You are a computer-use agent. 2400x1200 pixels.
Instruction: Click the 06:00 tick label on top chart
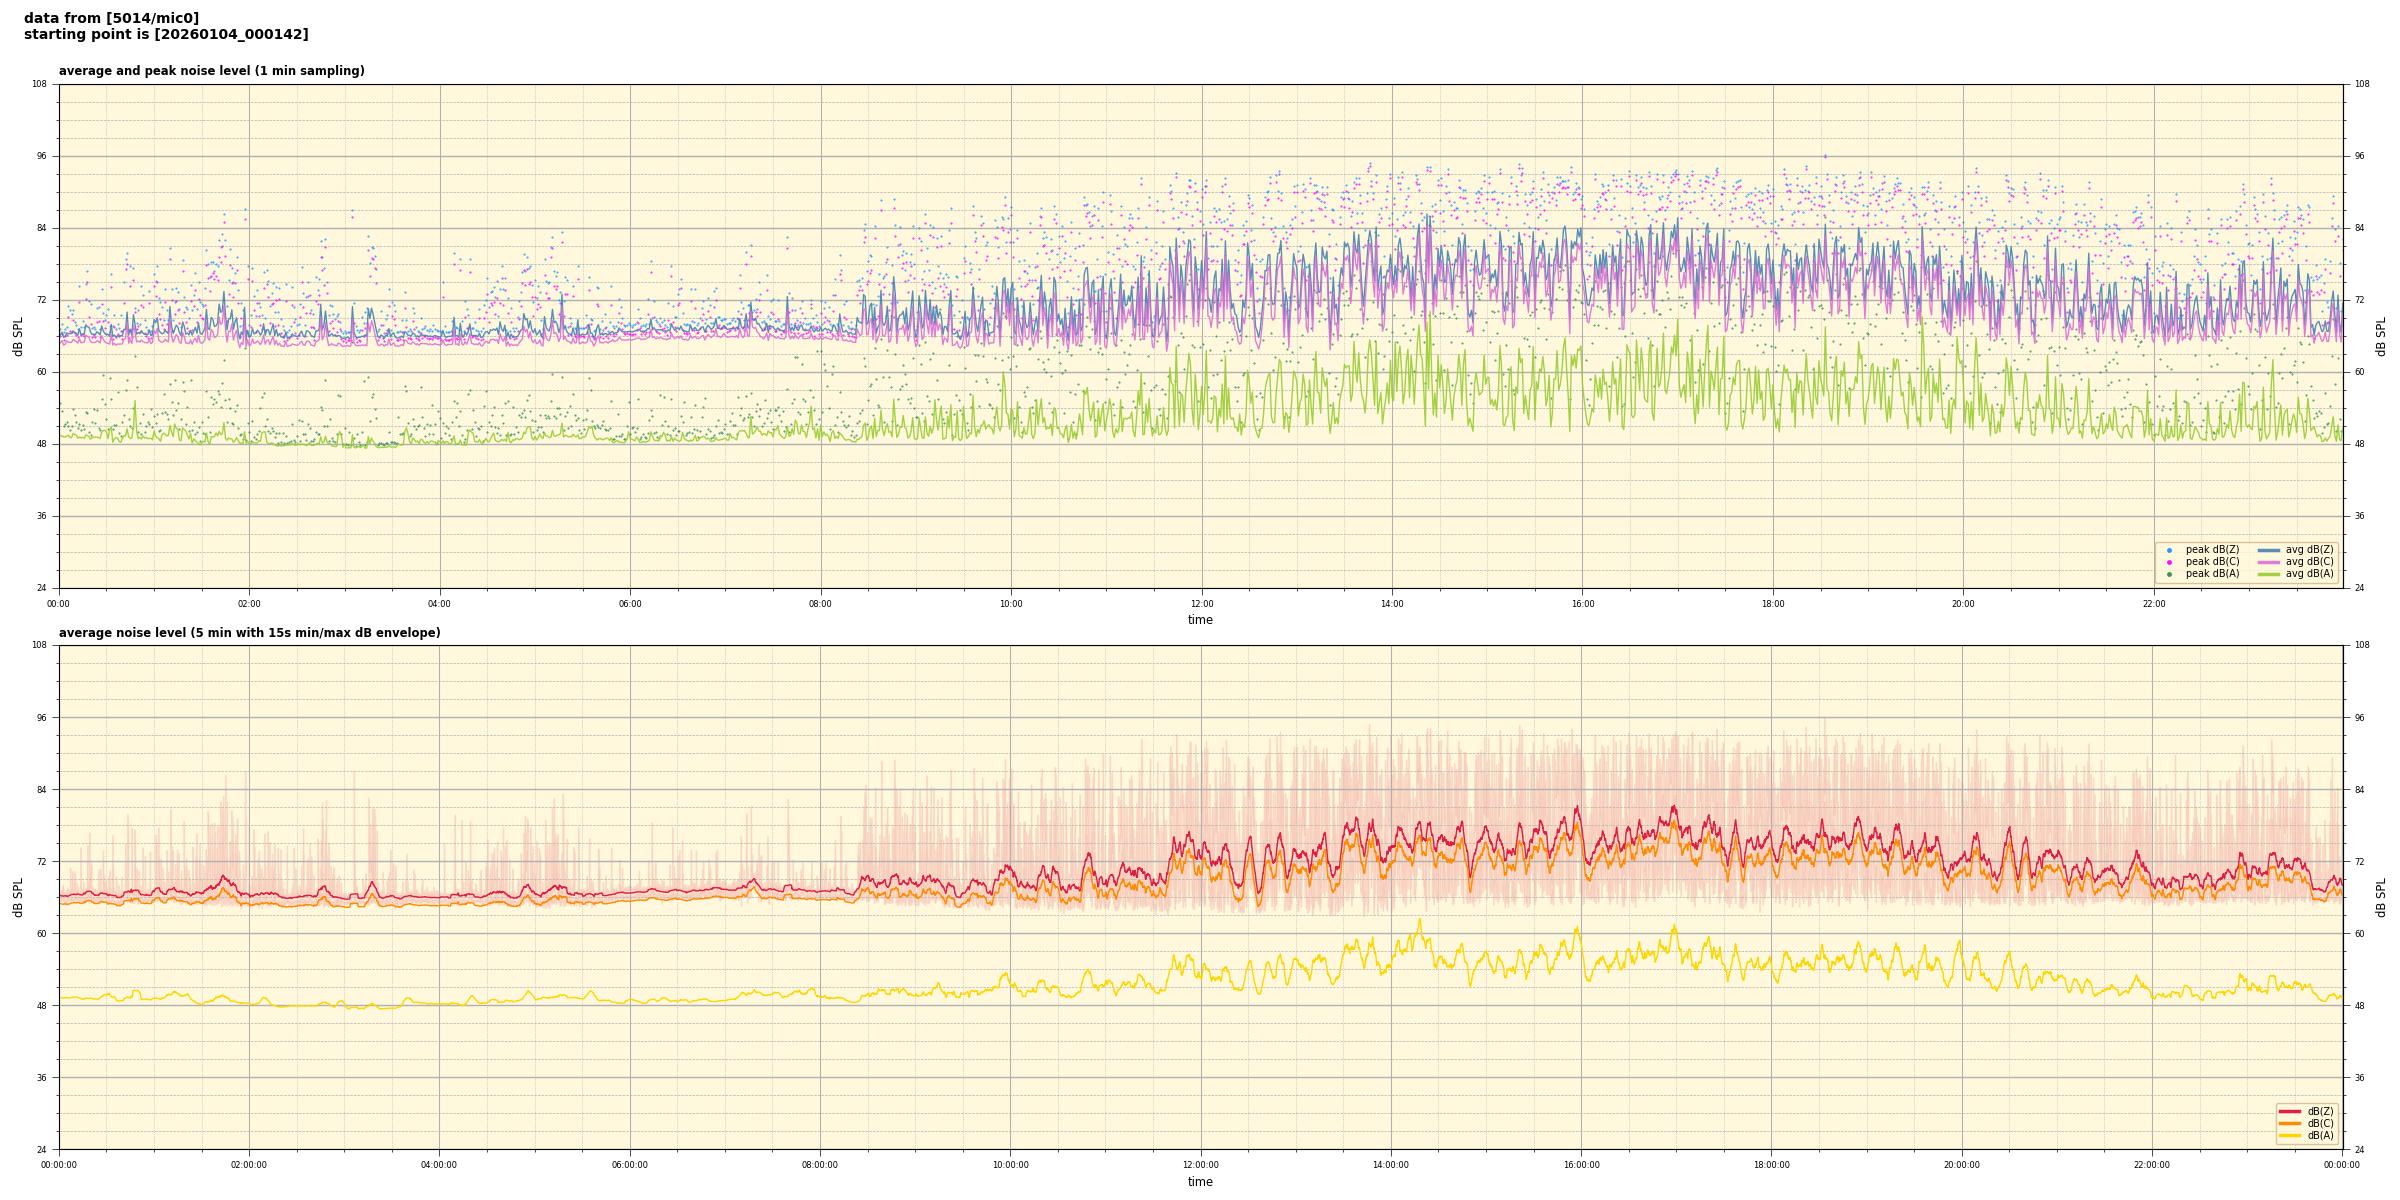[x=630, y=604]
